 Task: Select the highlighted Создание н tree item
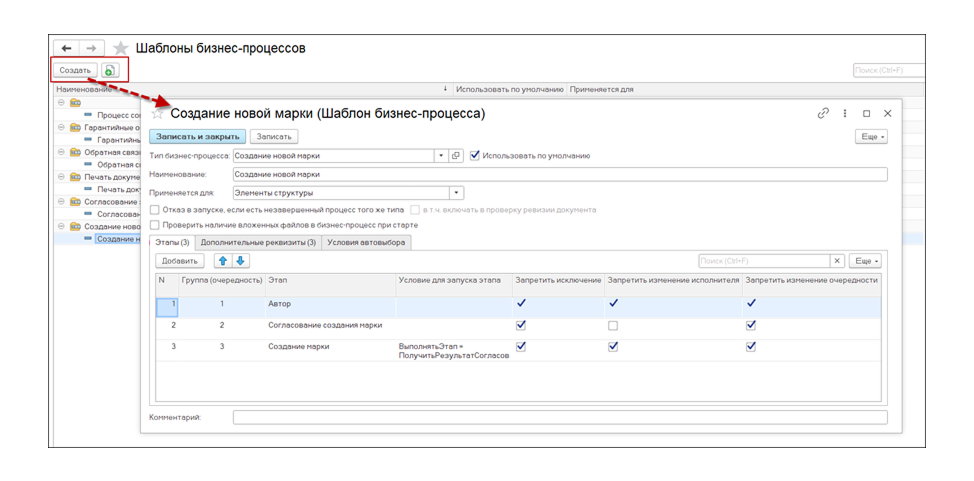119,239
